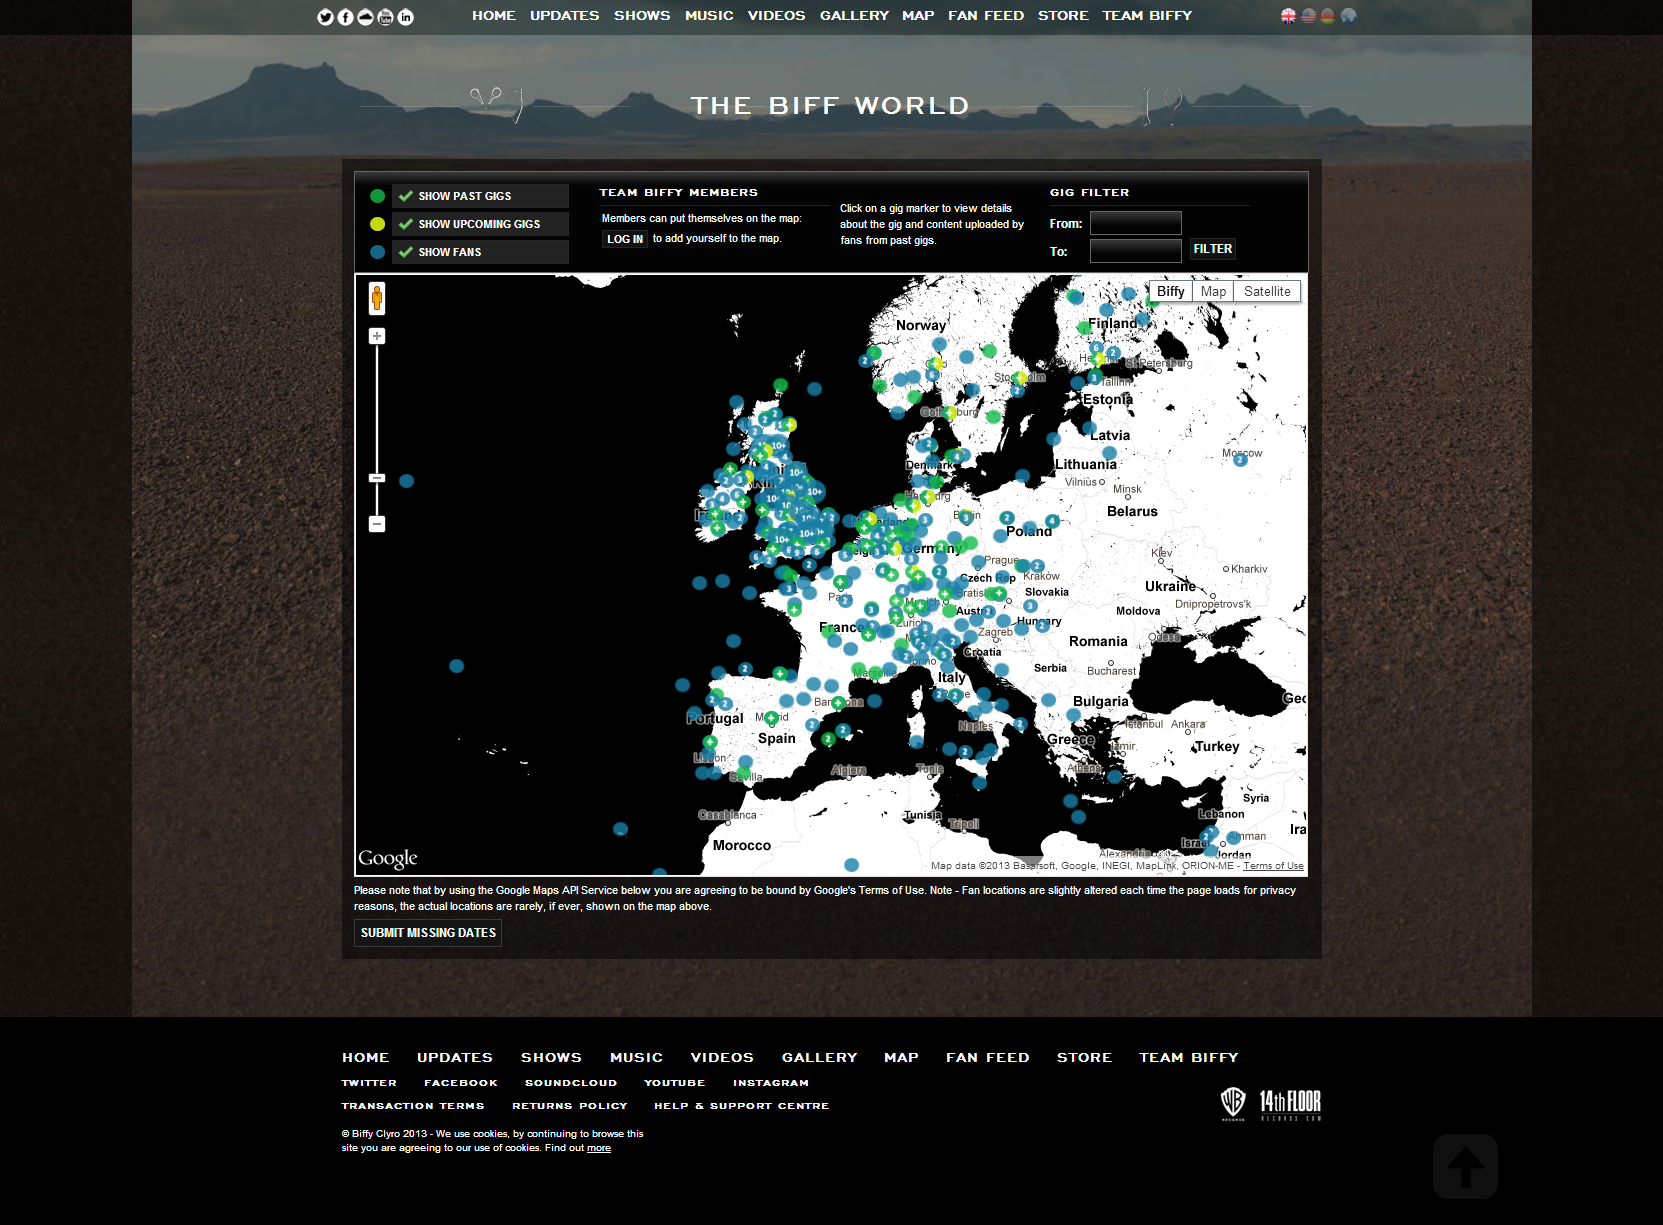Open the INSTAGRAM footer link
1663x1225 pixels.
click(x=771, y=1083)
